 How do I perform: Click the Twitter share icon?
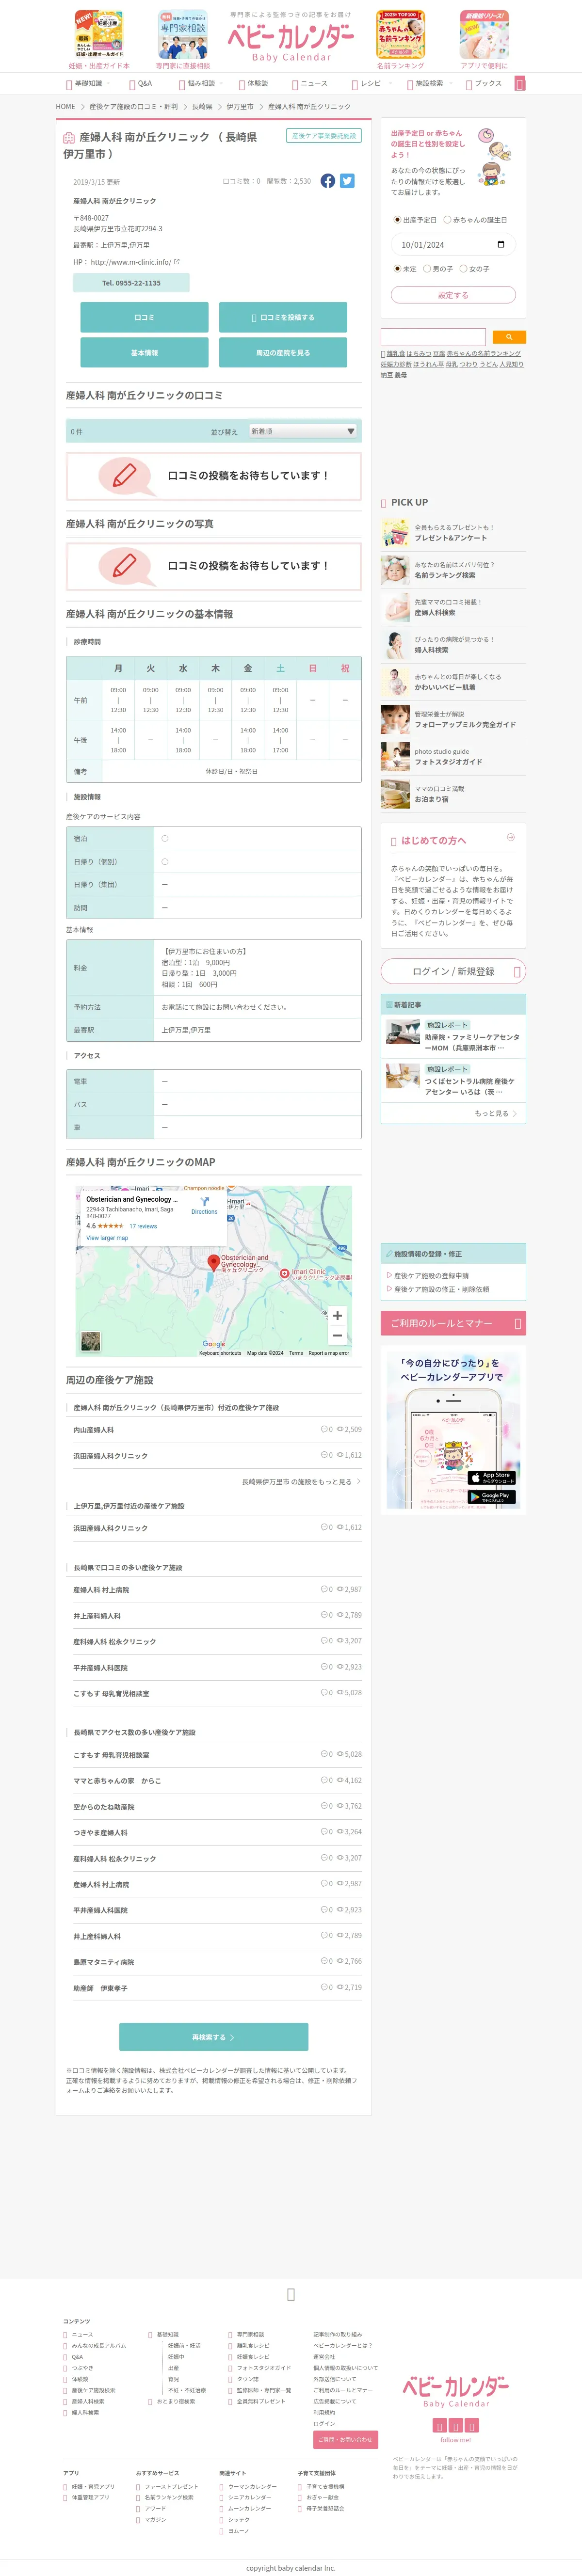coord(347,181)
